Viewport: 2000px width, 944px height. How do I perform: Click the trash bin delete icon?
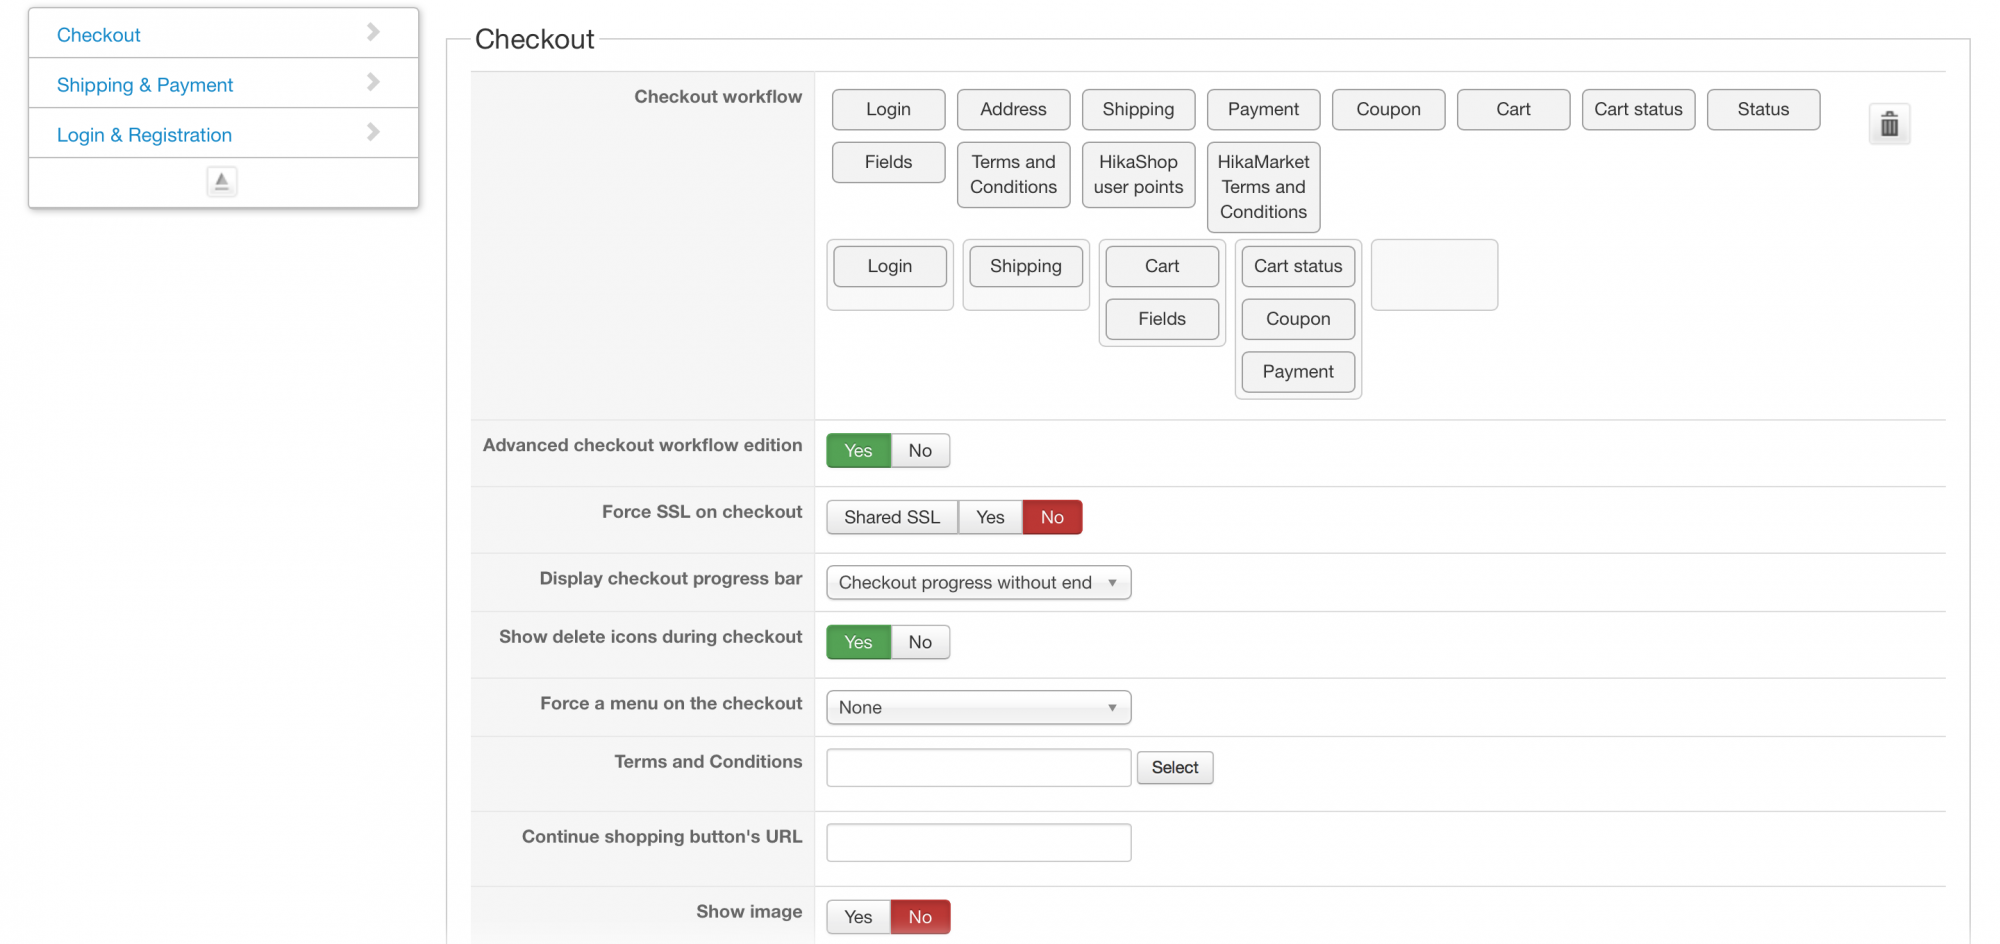click(x=1889, y=125)
